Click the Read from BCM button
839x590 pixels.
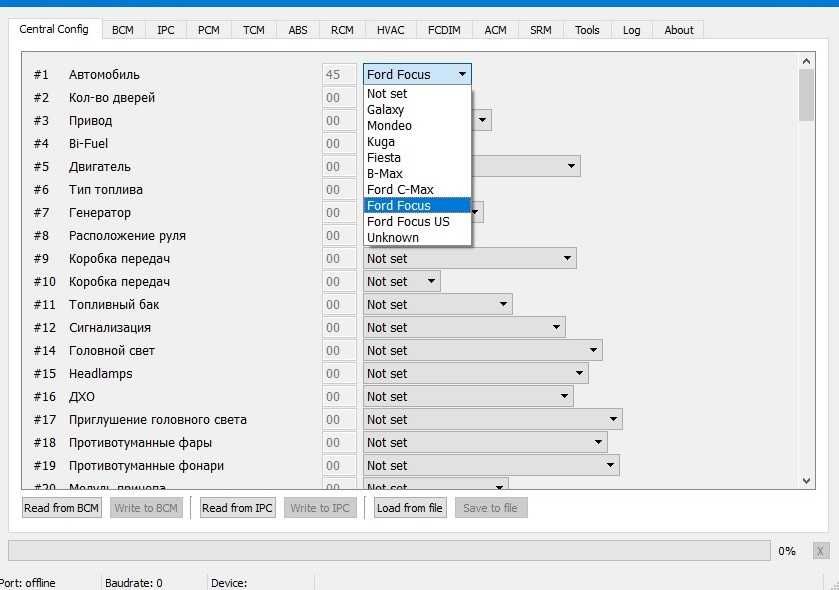click(x=62, y=508)
